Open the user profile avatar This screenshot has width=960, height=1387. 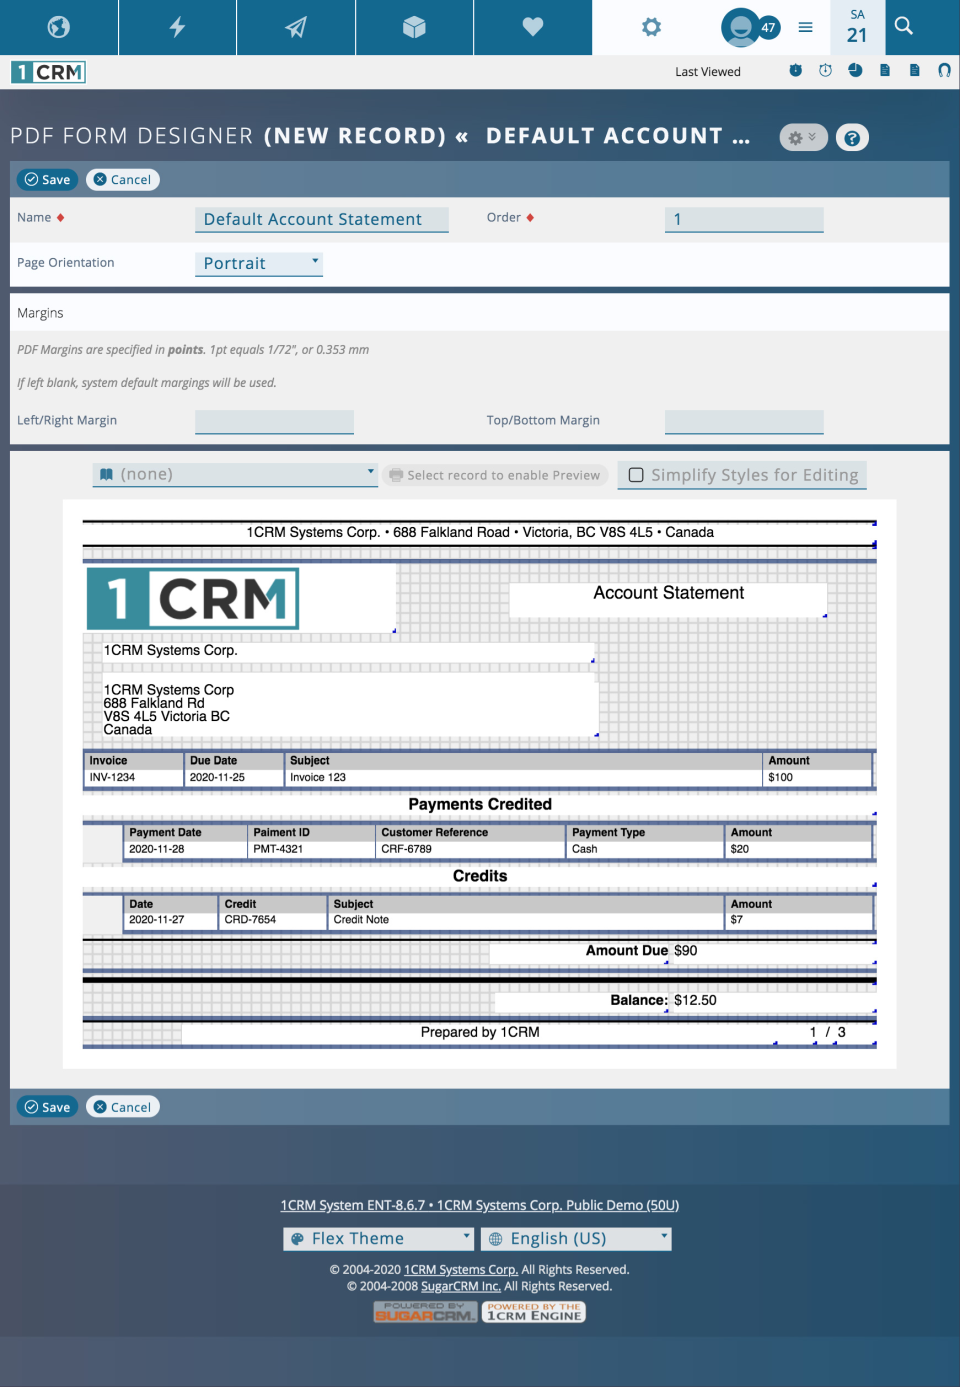coord(739,27)
